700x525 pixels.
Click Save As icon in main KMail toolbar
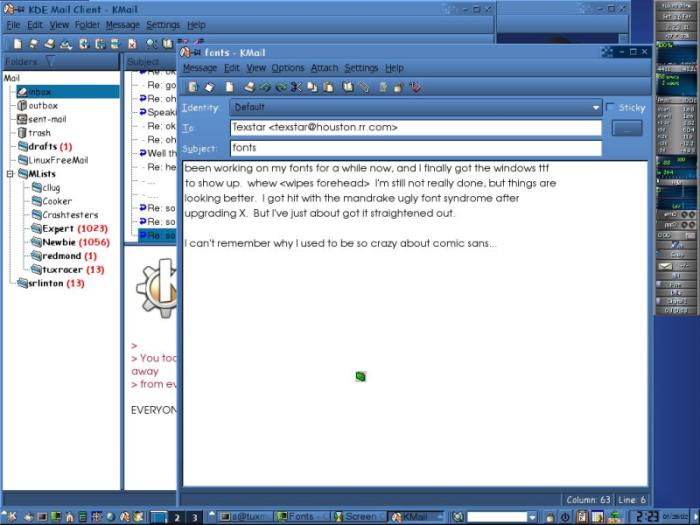click(x=33, y=43)
